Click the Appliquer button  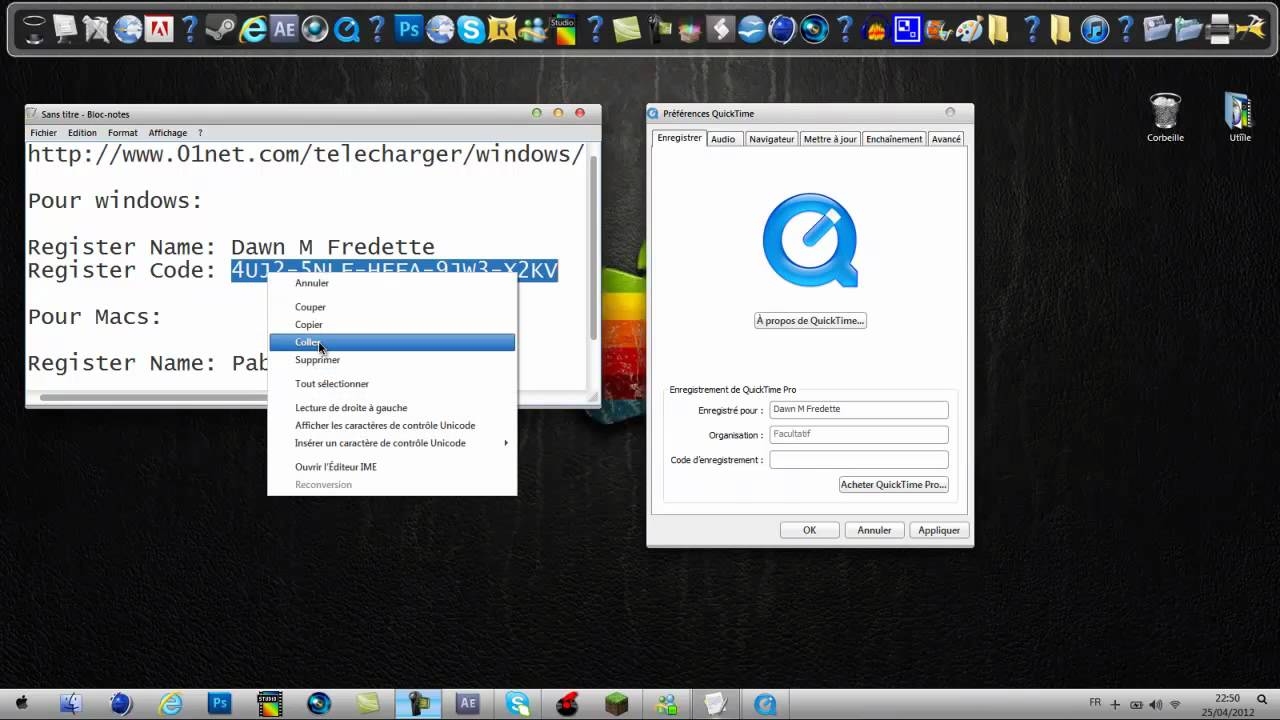click(x=939, y=530)
